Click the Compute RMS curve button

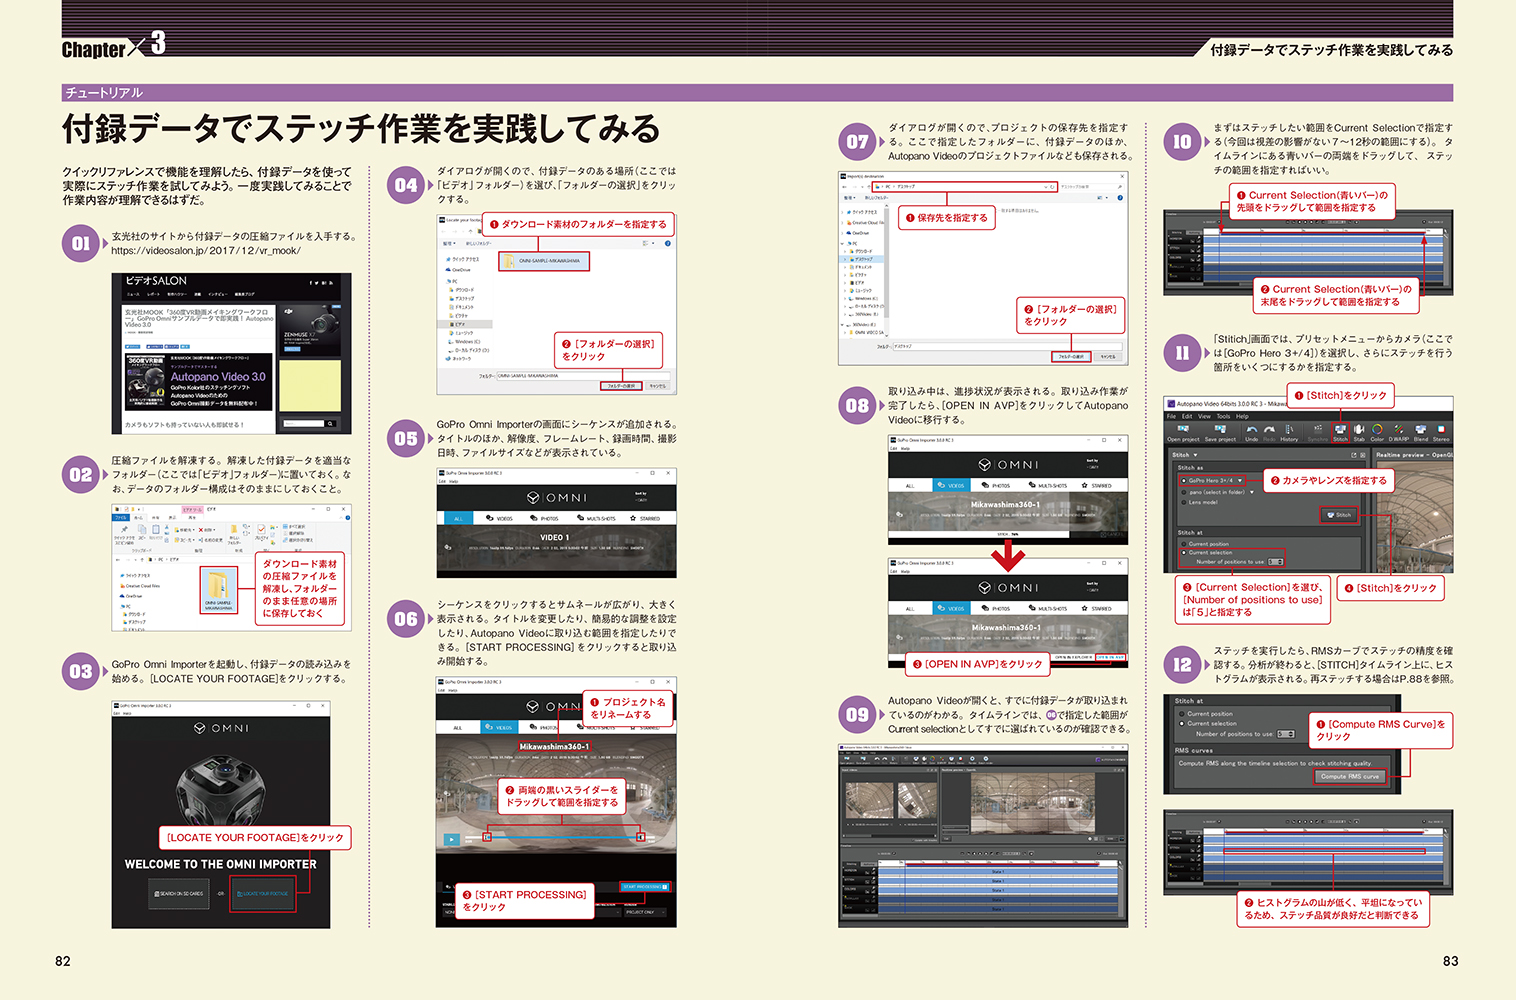coord(1349,776)
